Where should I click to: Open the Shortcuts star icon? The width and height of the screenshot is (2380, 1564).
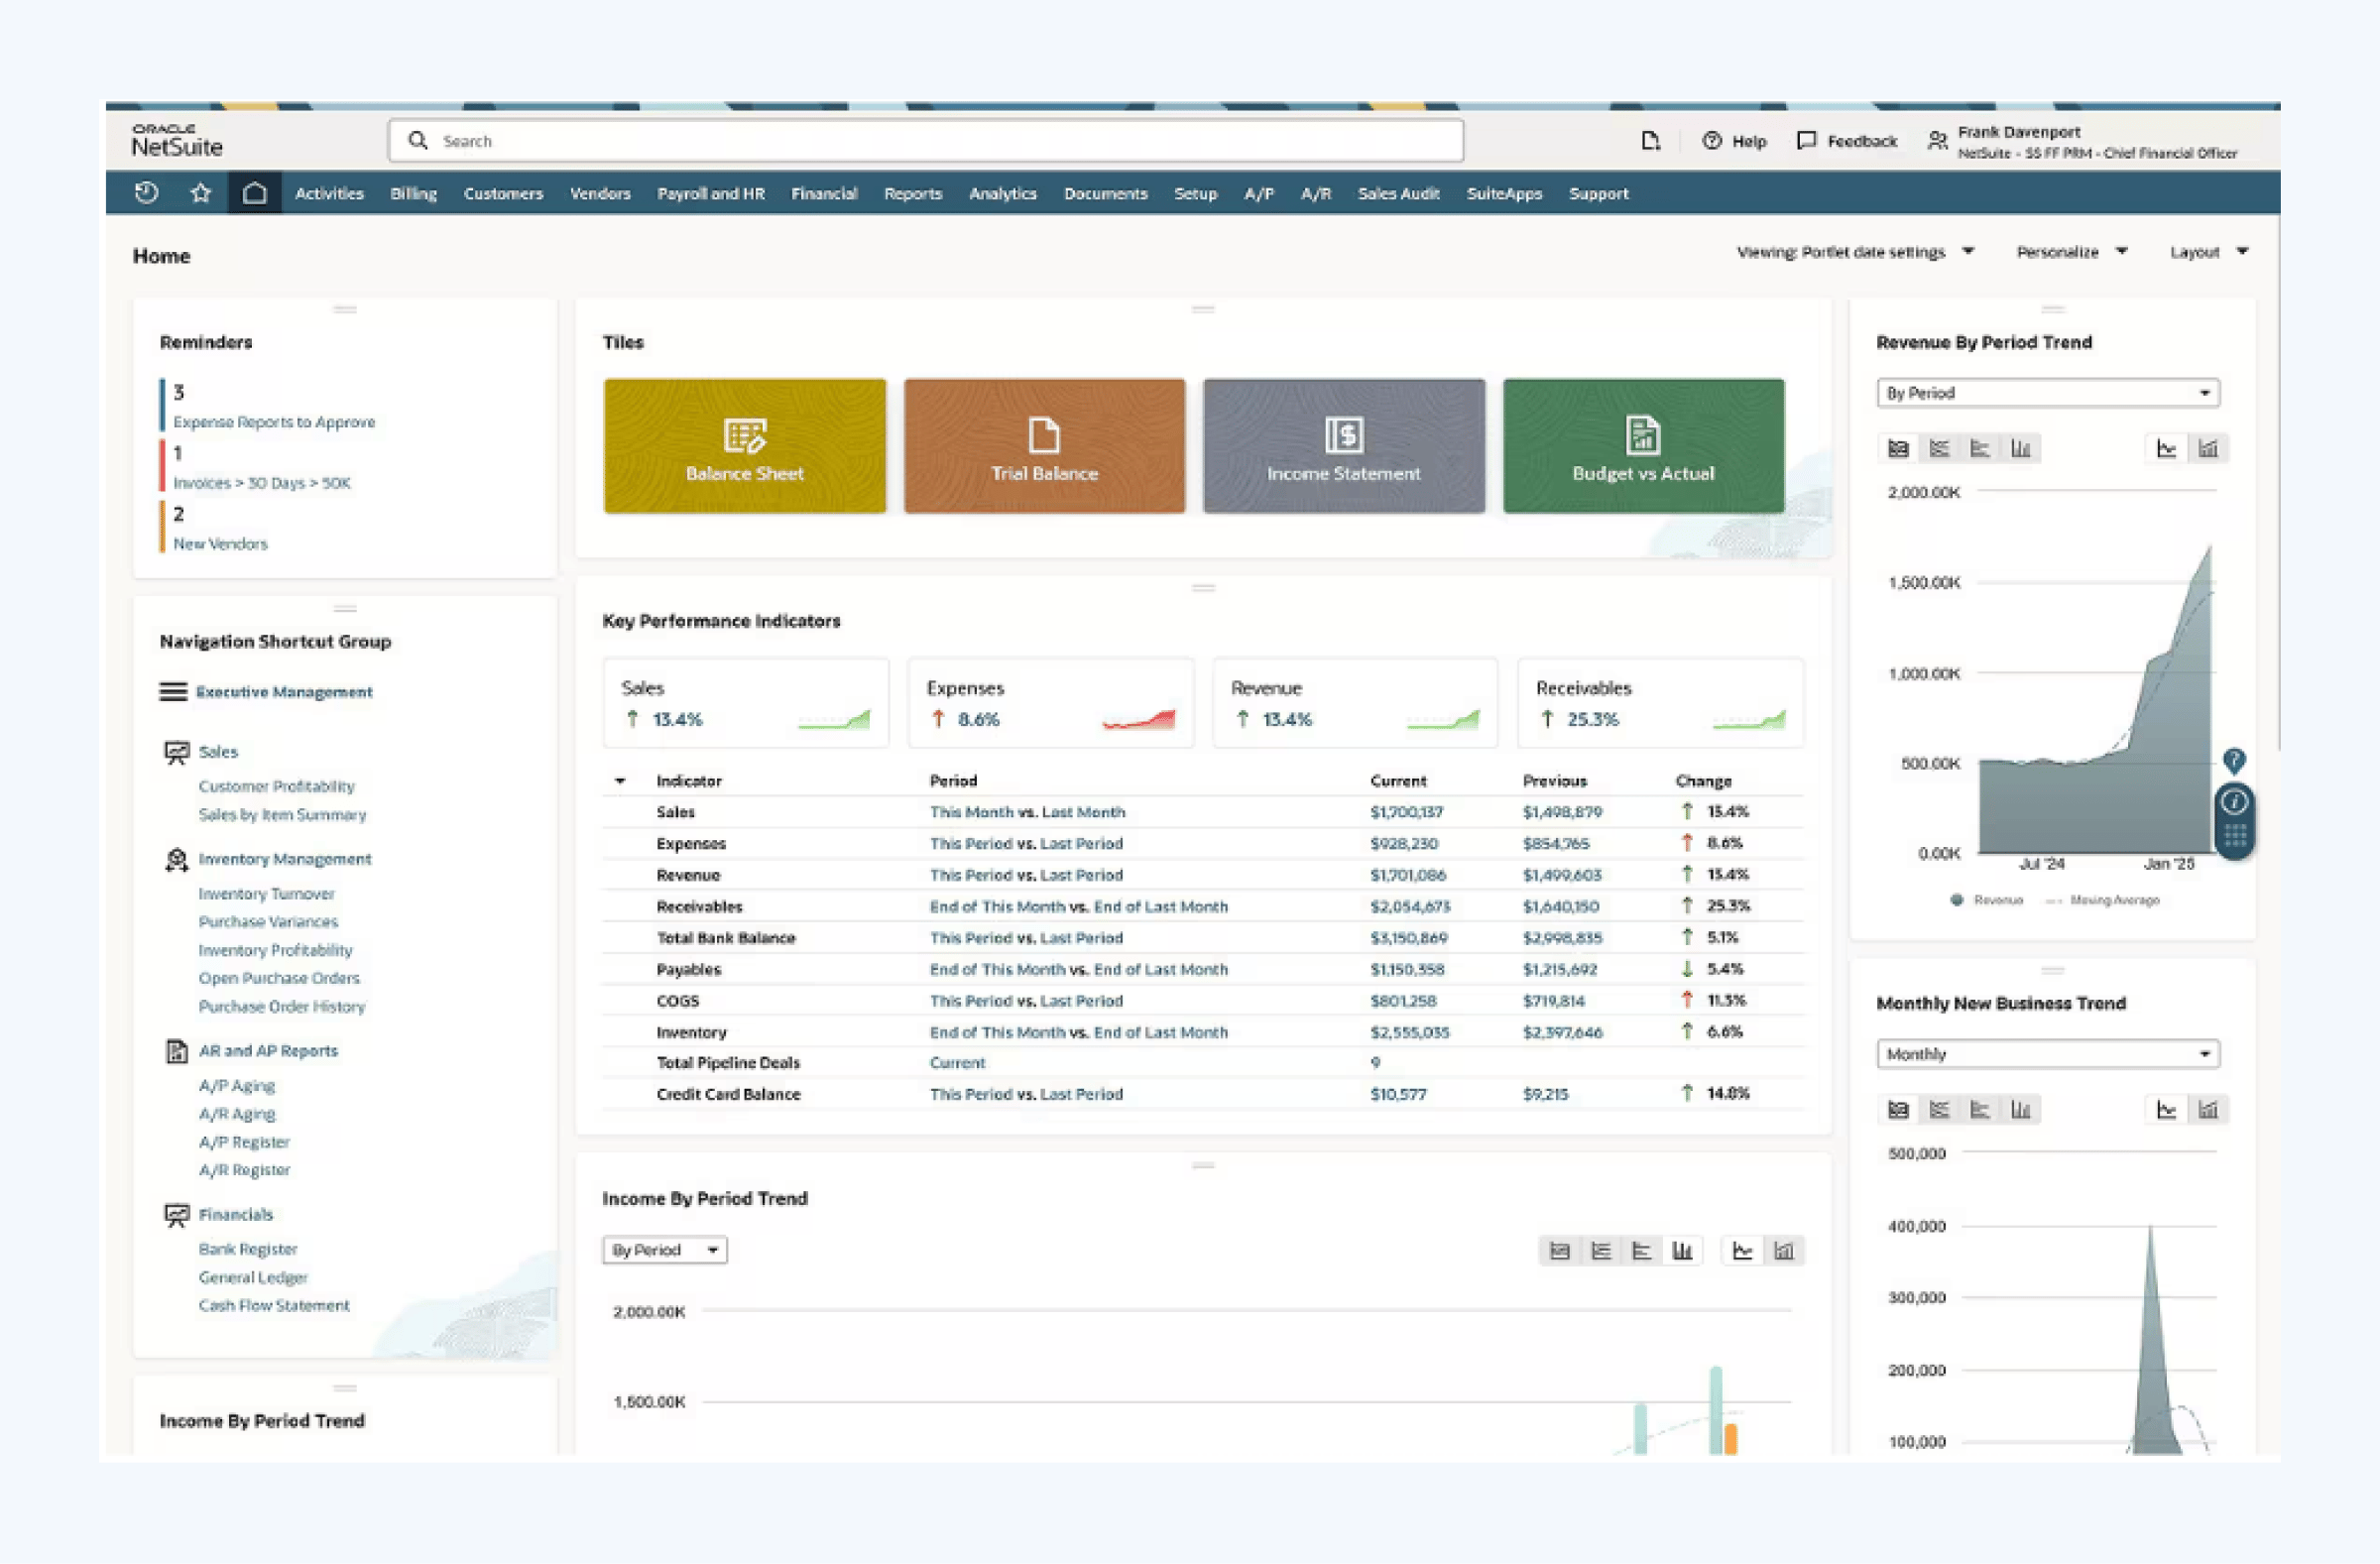pyautogui.click(x=201, y=193)
